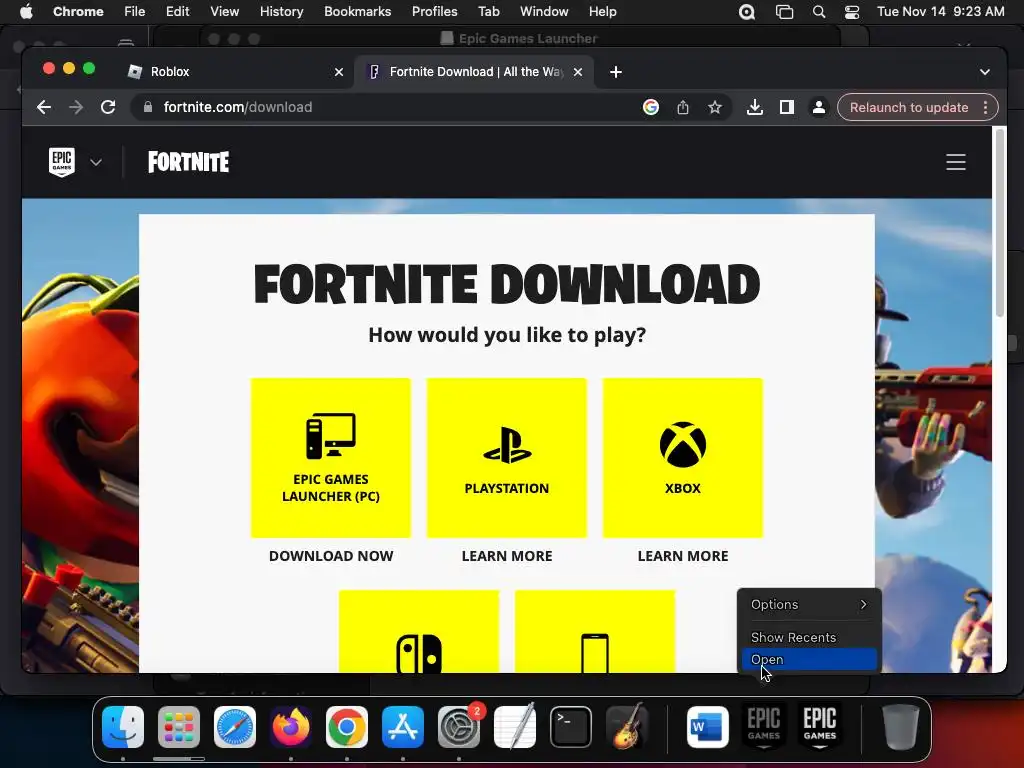1024x768 pixels.
Task: Open the Window menu
Action: [544, 12]
